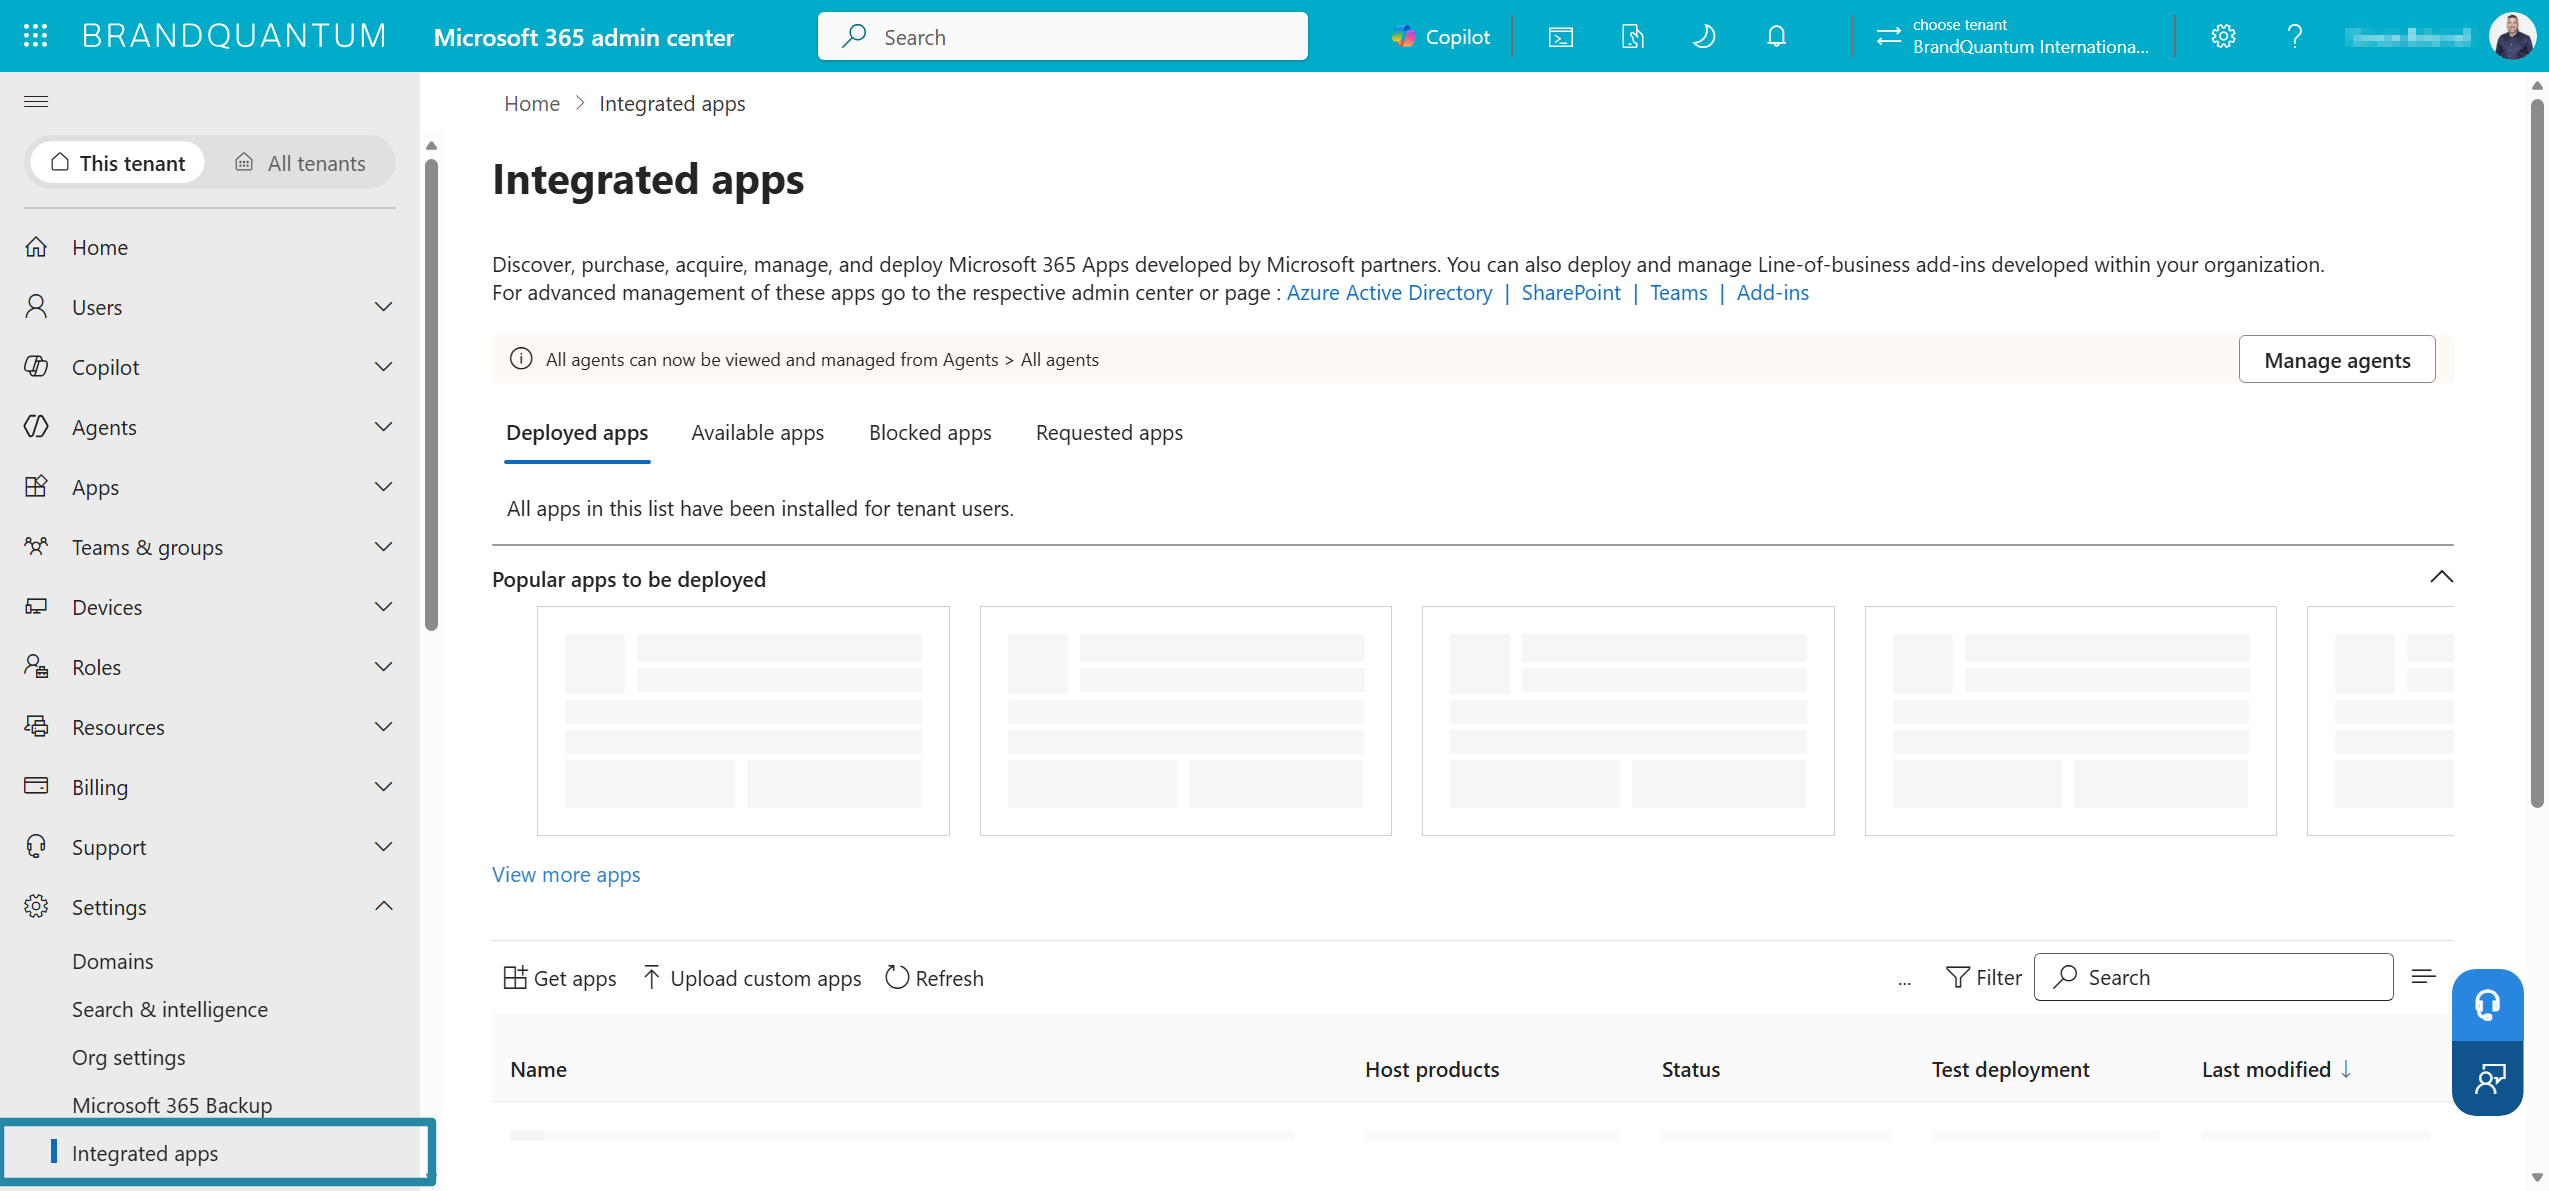Open help question mark icon

pyautogui.click(x=2295, y=37)
